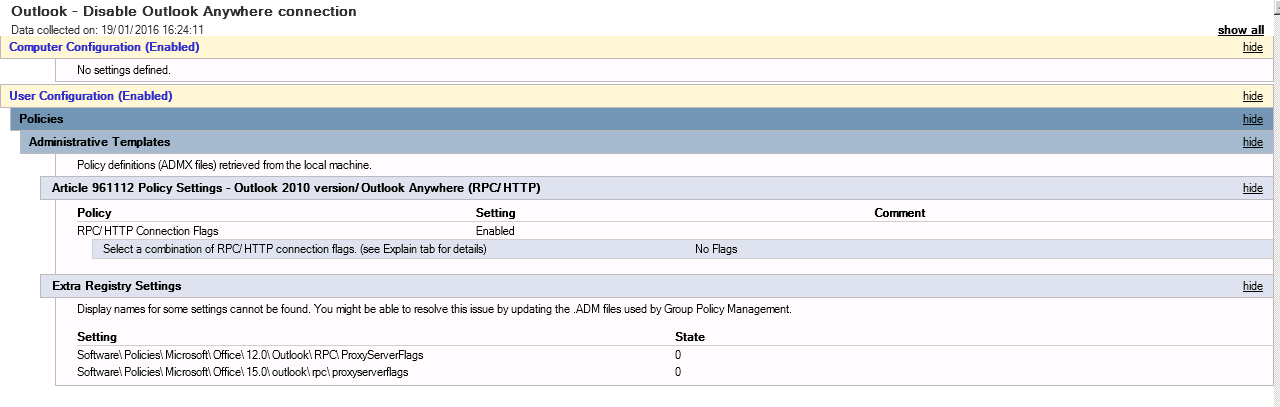Click the Policy column header

94,213
